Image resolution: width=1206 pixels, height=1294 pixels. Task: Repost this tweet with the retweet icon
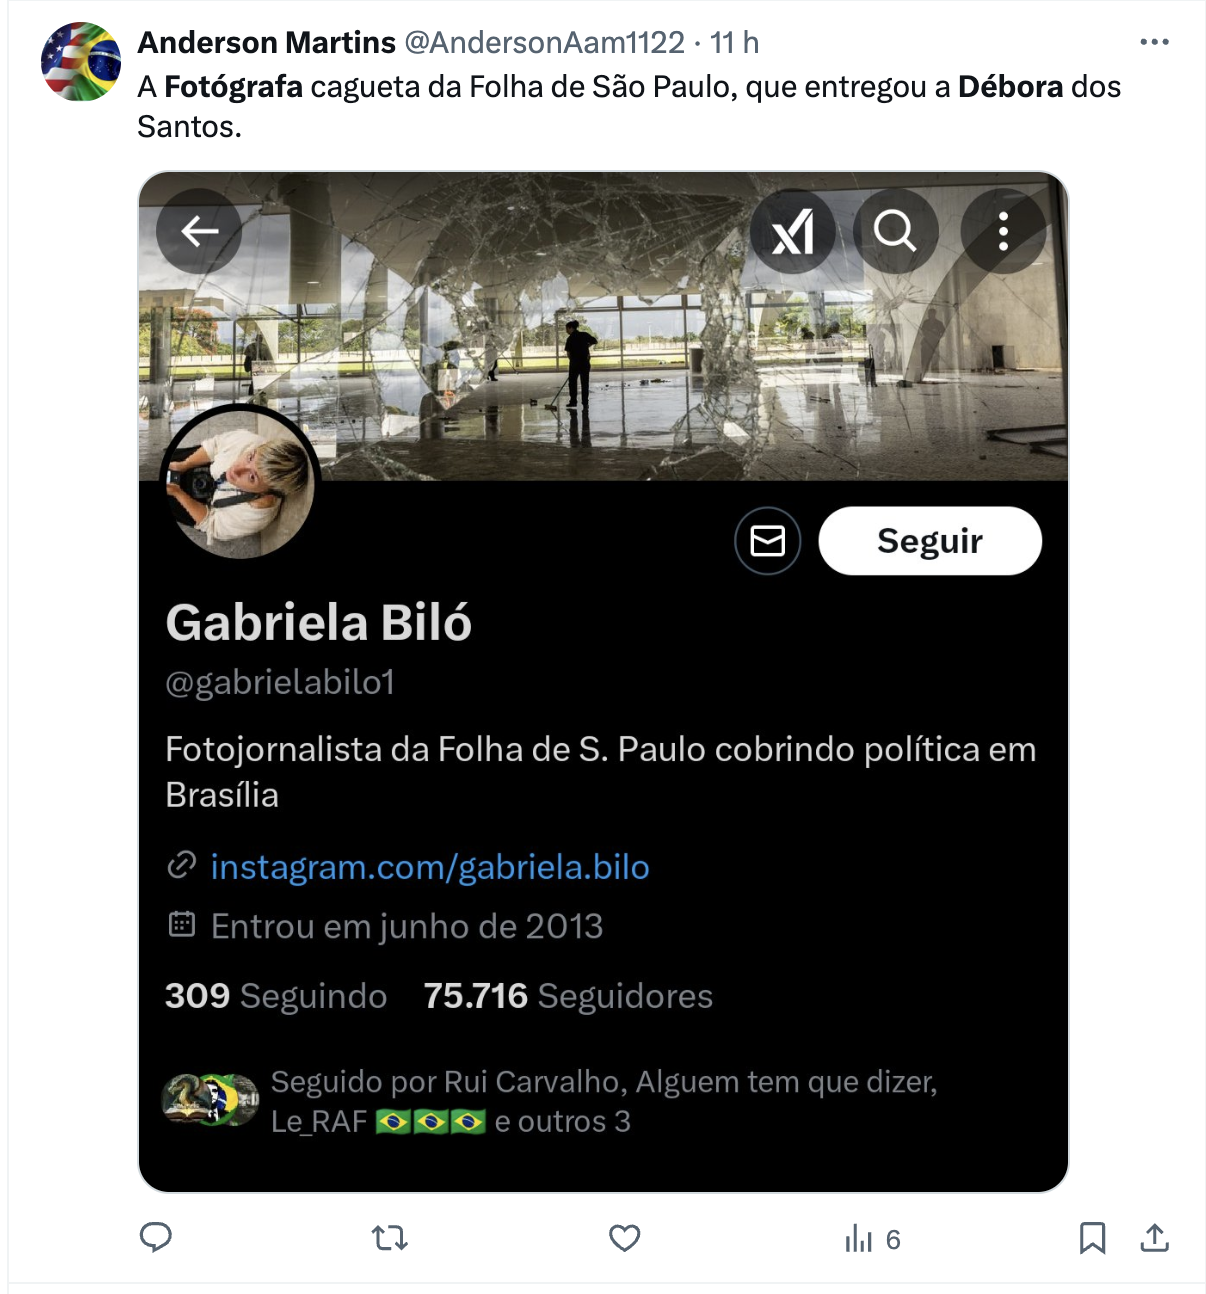point(390,1239)
